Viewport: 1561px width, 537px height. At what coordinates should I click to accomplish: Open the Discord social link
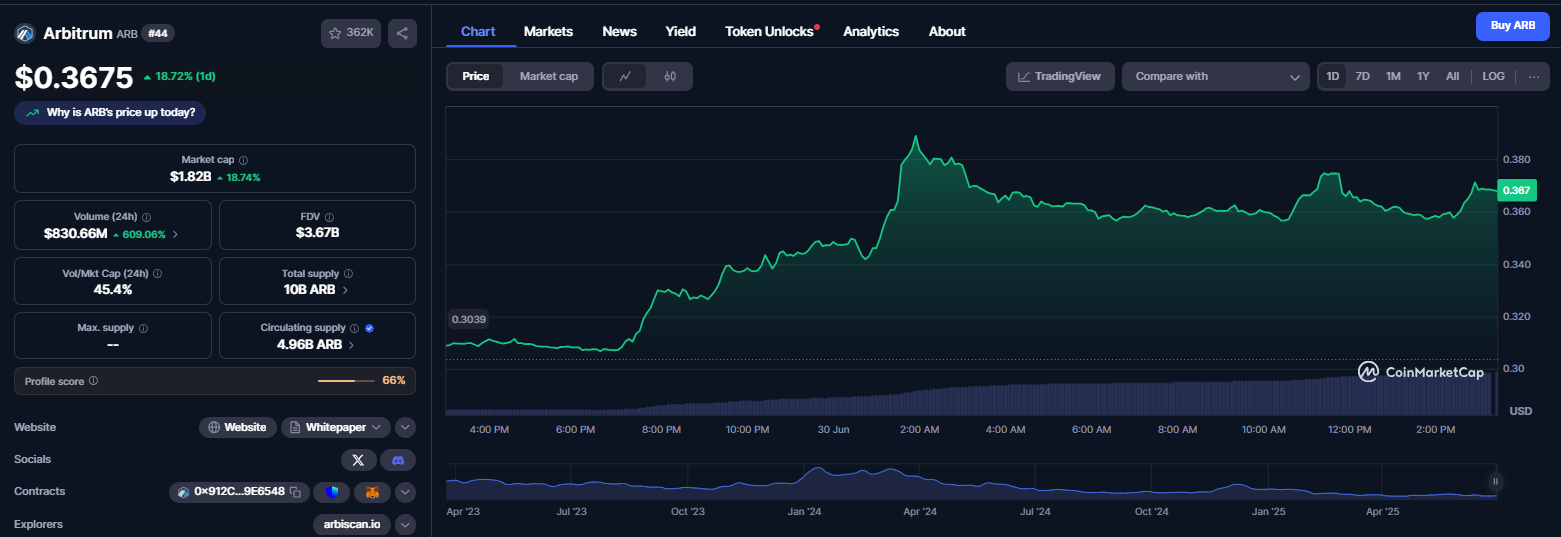[x=398, y=460]
